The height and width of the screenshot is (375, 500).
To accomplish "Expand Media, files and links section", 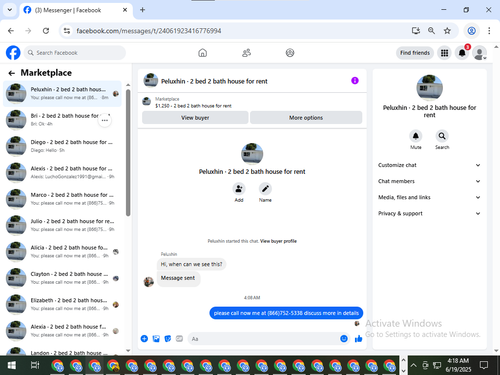I will click(x=429, y=197).
